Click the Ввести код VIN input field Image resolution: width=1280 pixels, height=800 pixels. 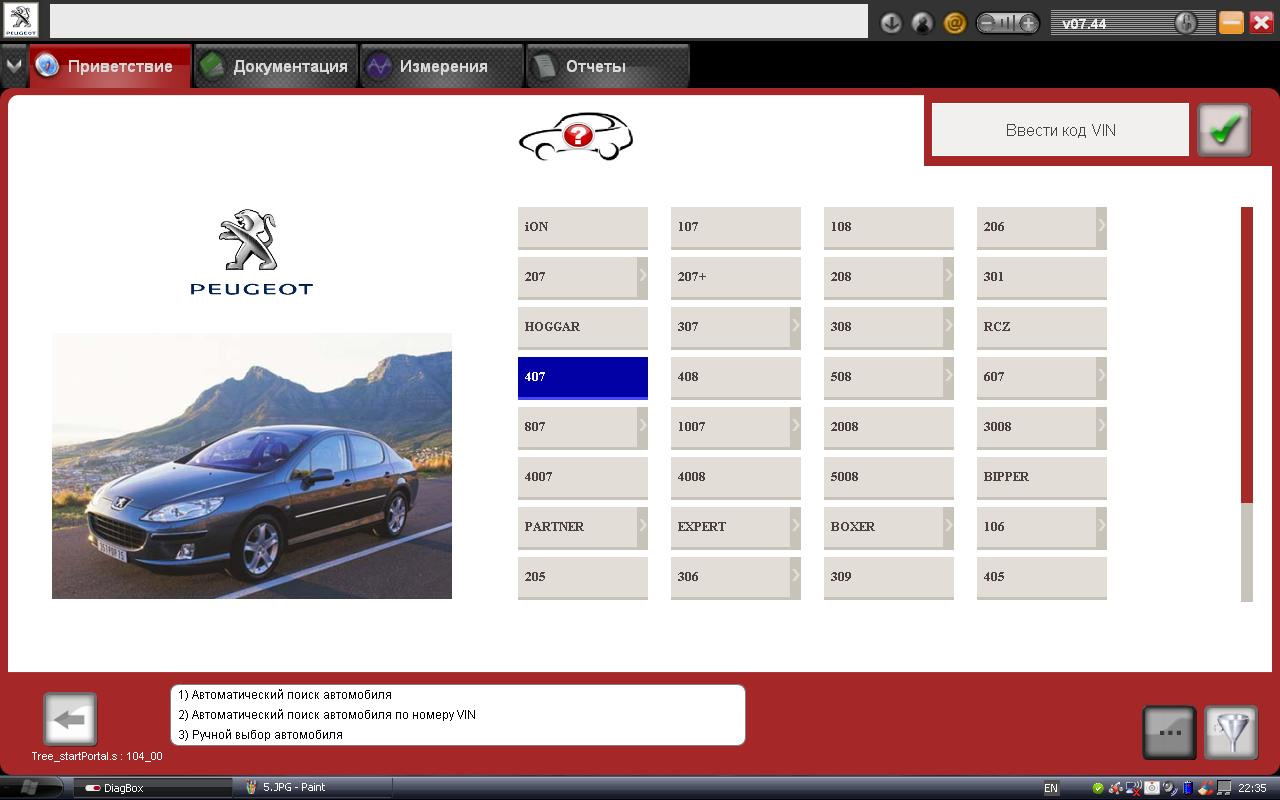coord(1060,130)
